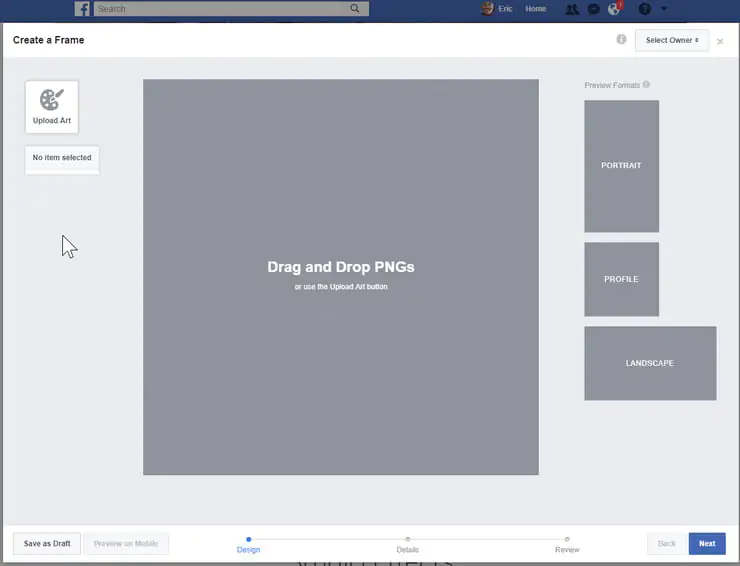
Task: Go to the Details step
Action: click(407, 545)
